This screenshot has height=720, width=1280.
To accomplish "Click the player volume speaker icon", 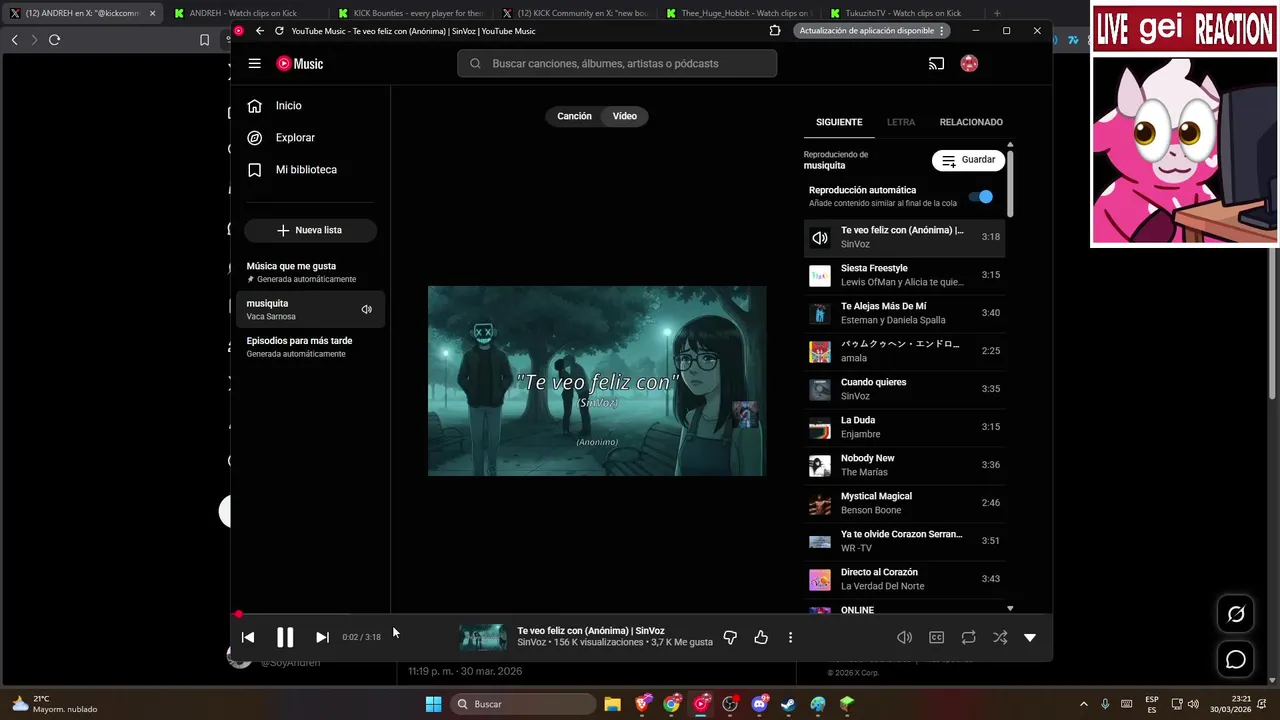I will 904,637.
